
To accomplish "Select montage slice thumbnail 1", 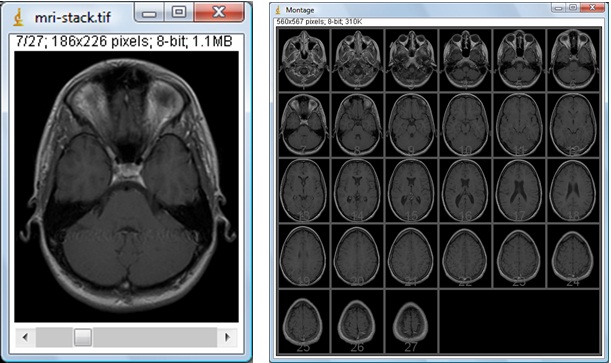I will tap(304, 60).
